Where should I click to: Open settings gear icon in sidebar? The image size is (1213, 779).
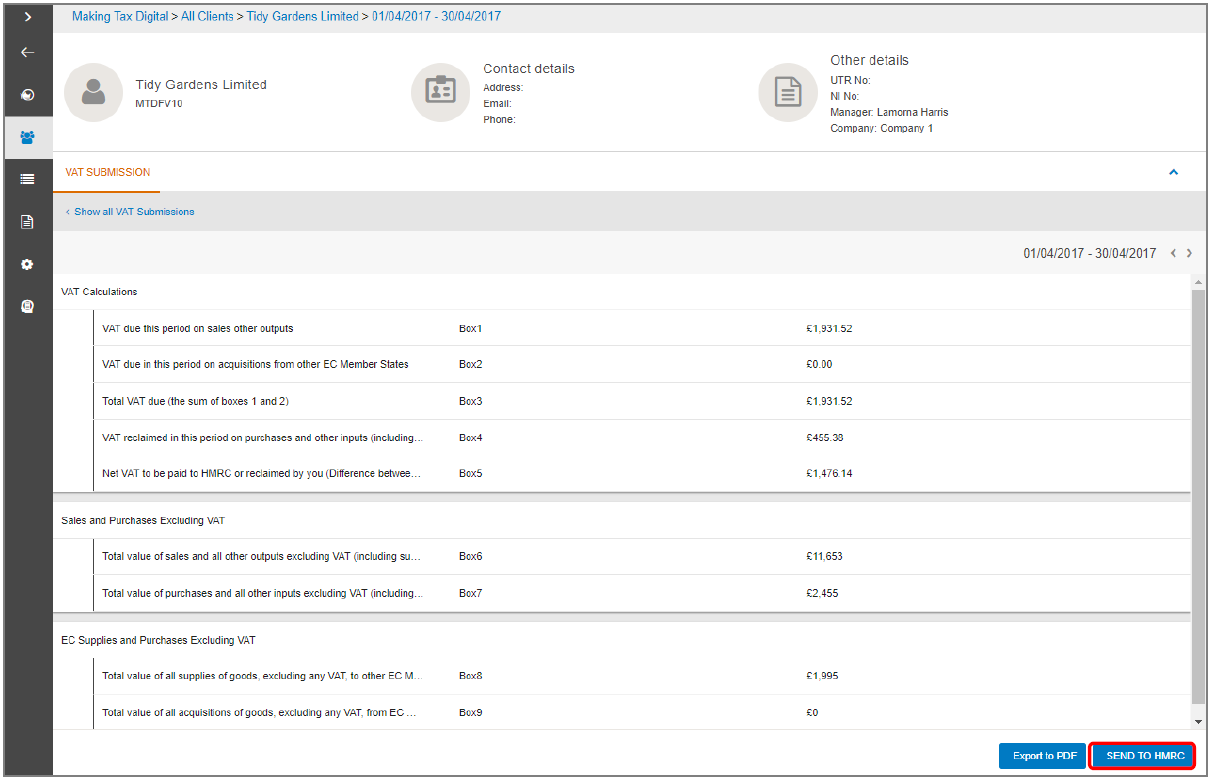(28, 265)
